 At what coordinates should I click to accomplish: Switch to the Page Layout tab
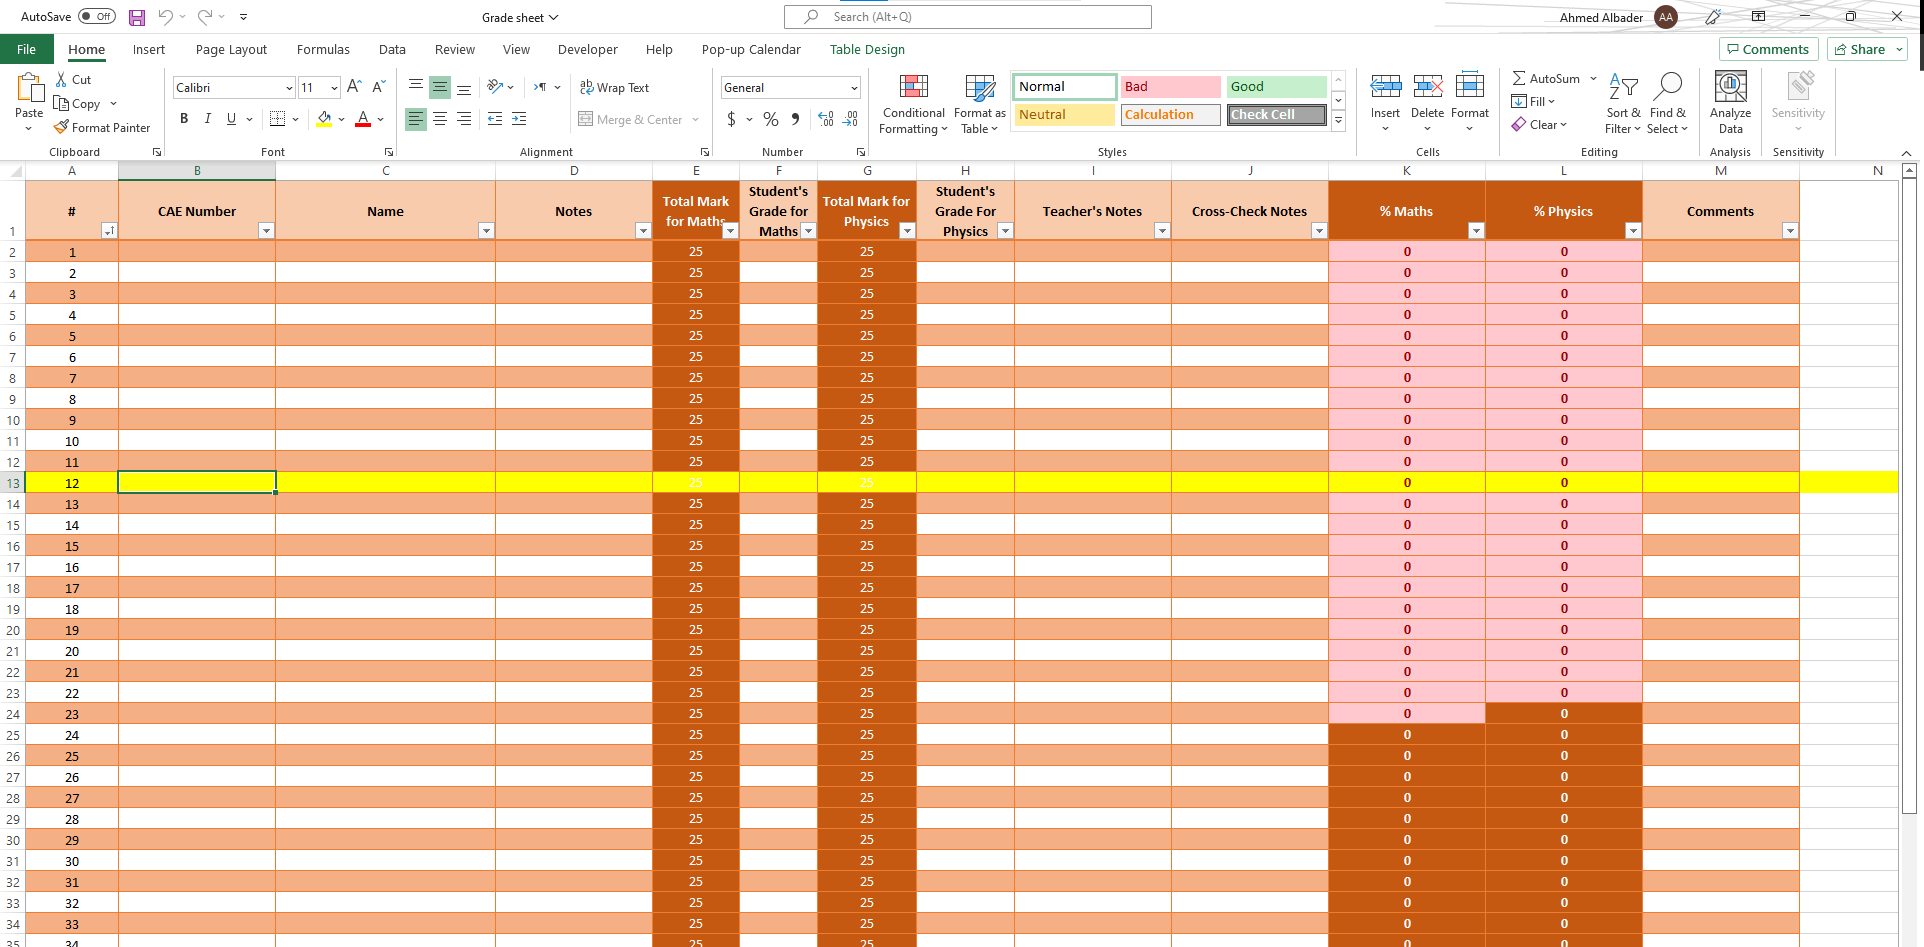tap(231, 49)
